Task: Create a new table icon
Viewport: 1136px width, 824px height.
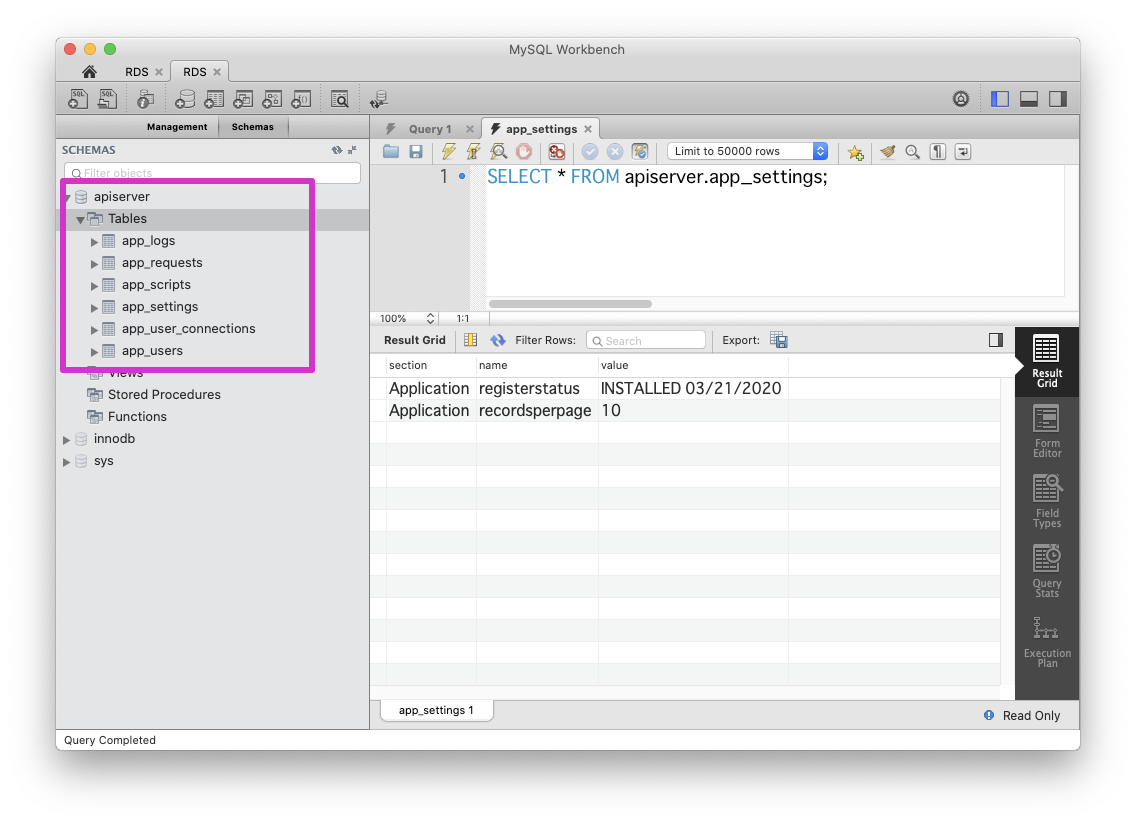Action: (214, 99)
